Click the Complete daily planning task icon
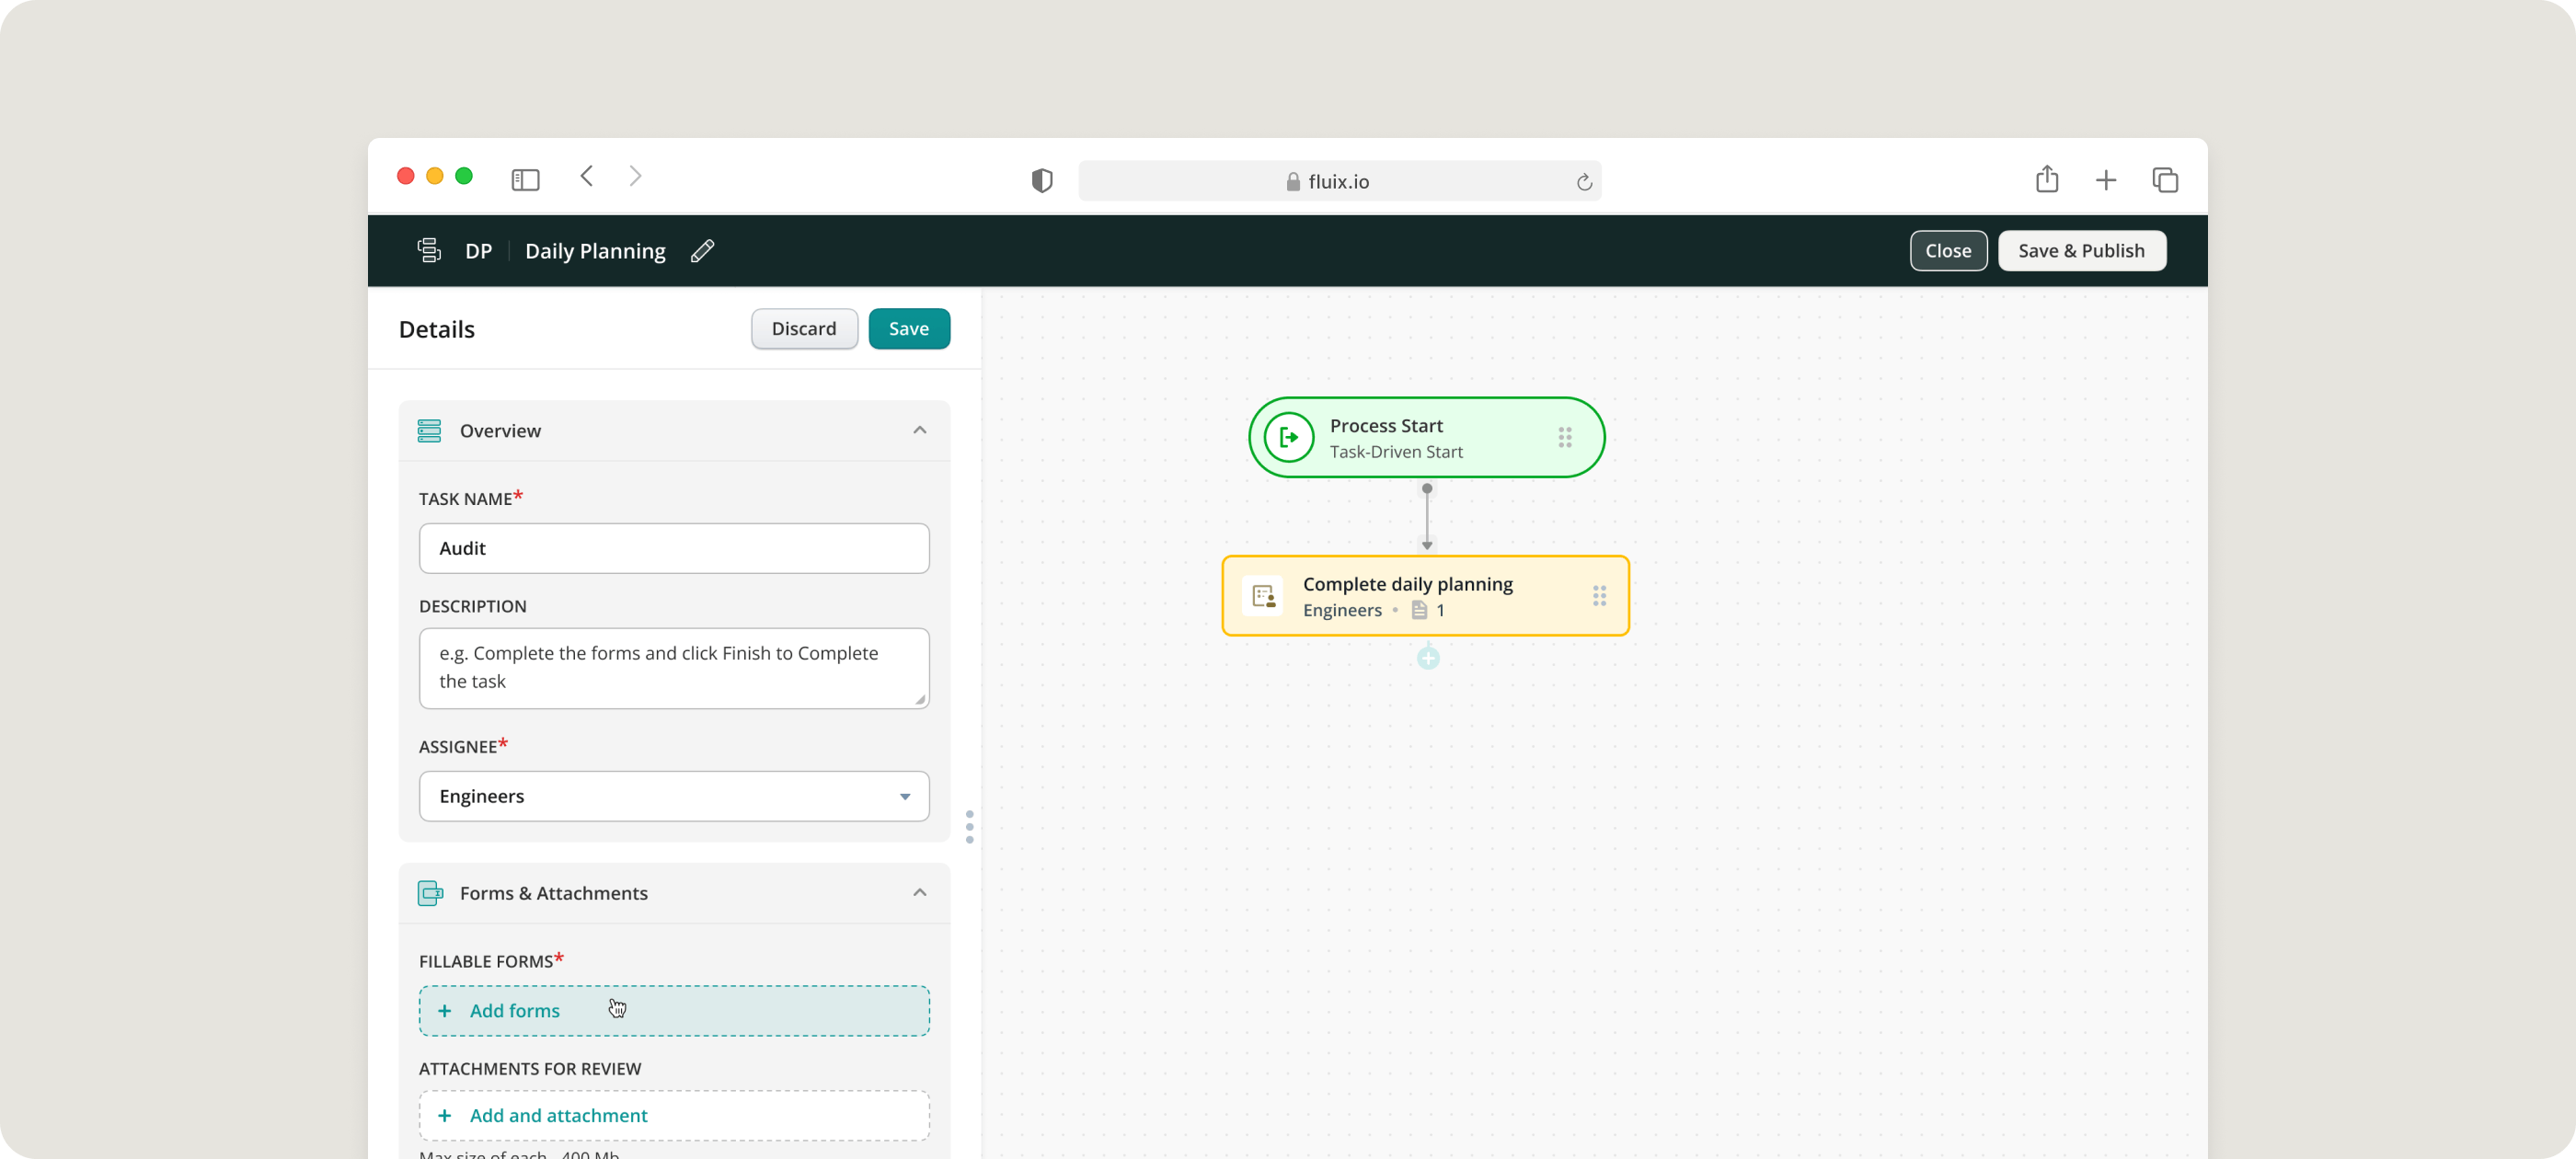The height and width of the screenshot is (1159, 2576). [1262, 596]
